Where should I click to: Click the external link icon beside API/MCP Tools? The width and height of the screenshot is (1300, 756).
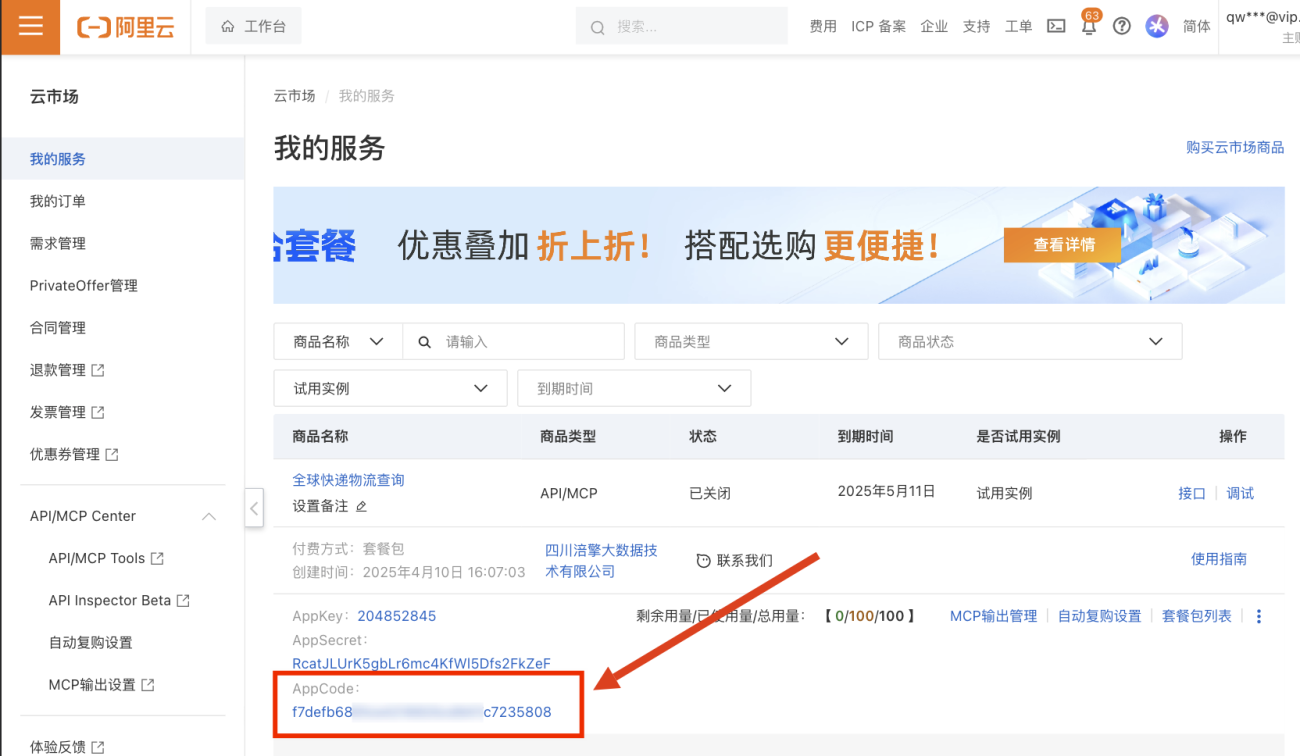coord(157,558)
